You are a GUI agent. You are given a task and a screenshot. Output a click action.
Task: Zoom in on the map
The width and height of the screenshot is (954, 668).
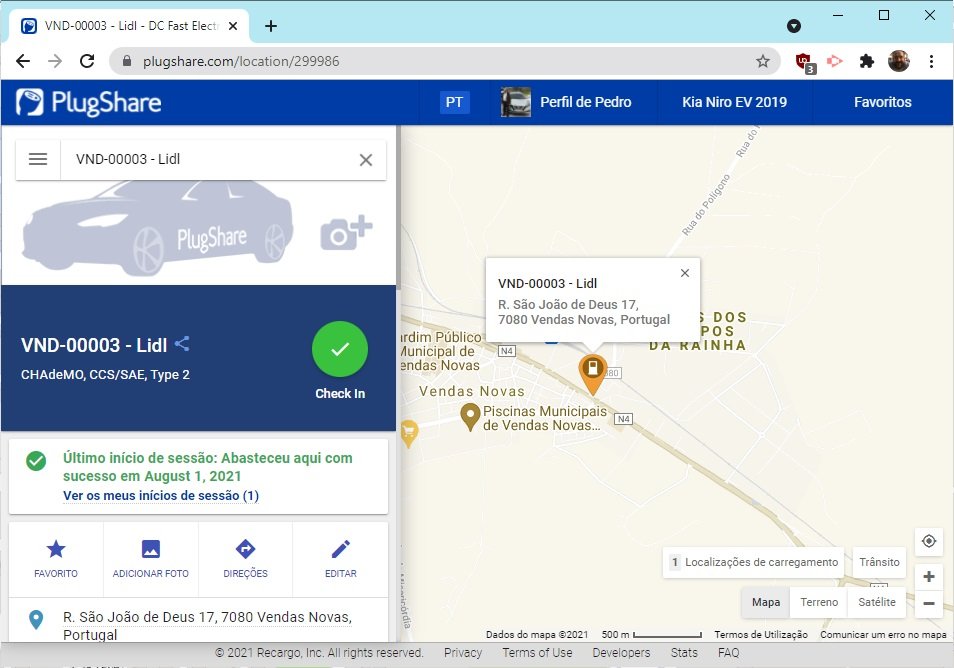click(929, 577)
